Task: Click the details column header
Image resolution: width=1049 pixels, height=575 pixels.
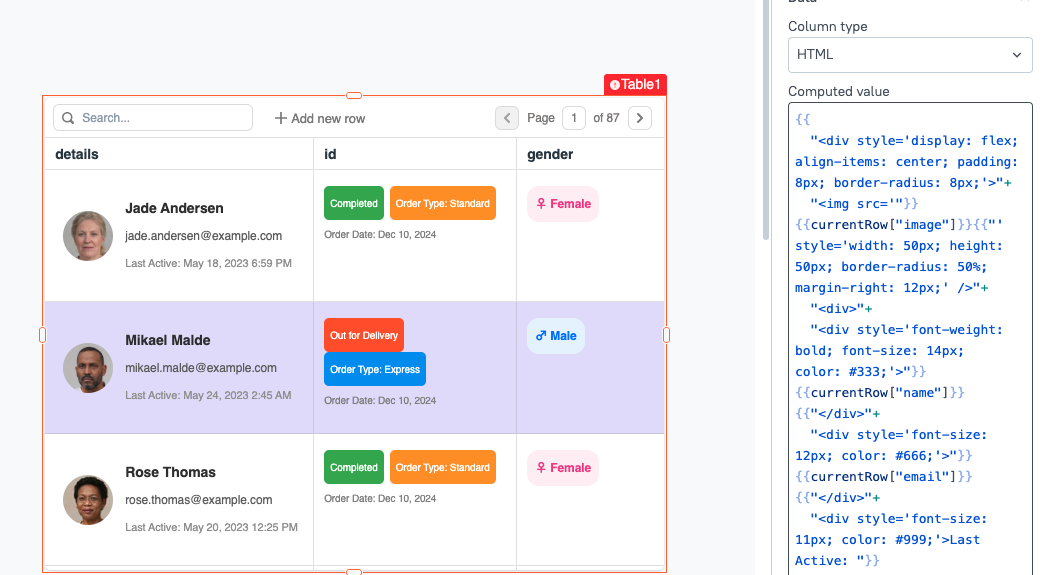Action: click(77, 154)
